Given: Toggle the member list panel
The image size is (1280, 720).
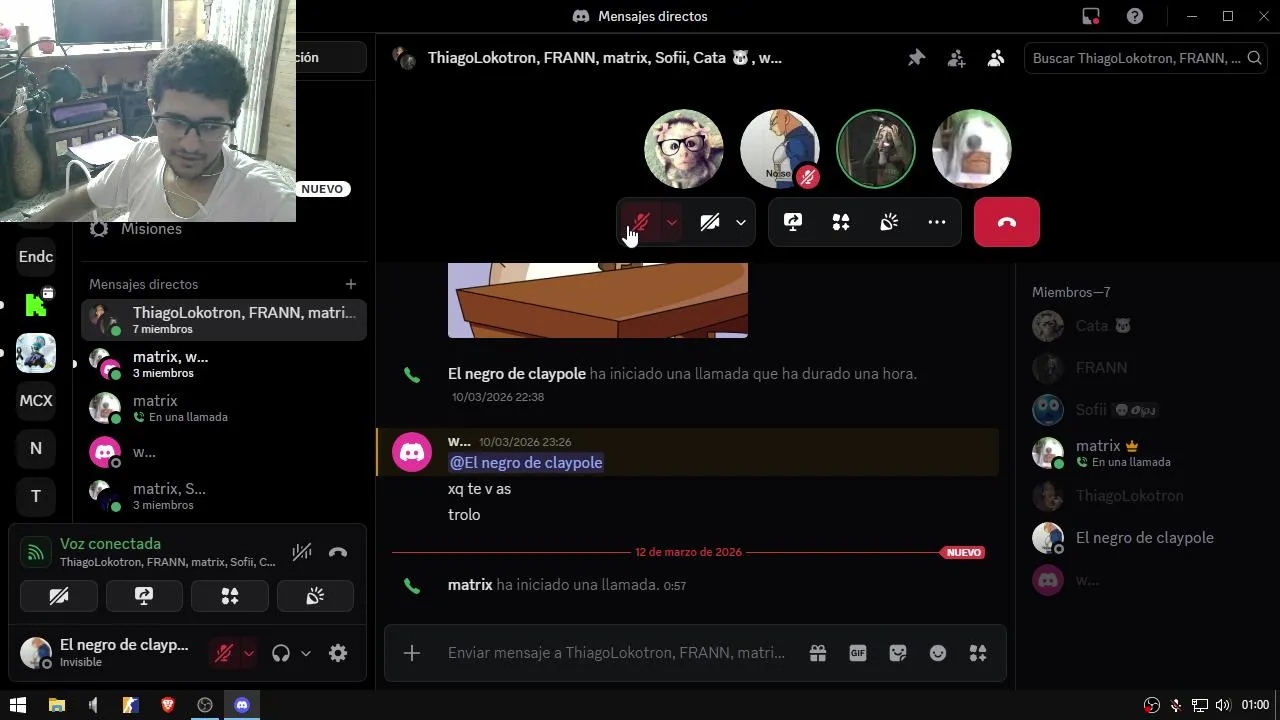Looking at the screenshot, I should (995, 58).
